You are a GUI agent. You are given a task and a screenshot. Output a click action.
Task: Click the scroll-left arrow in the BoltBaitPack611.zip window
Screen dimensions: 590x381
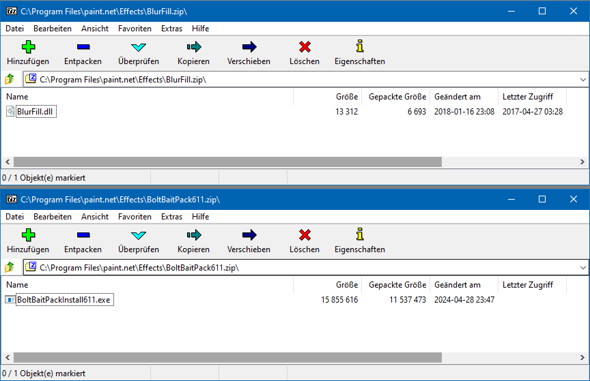[x=8, y=357]
